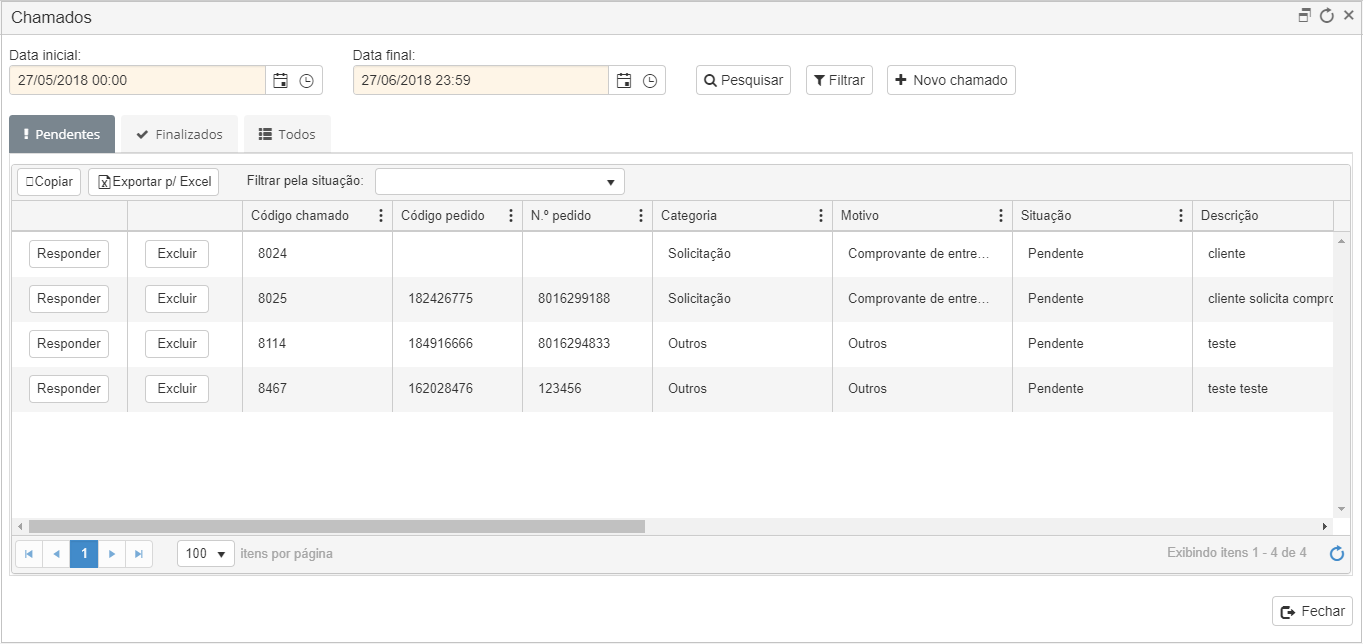The image size is (1363, 644).
Task: Select the cell with N.º pedido 8016299188
Action: [587, 299]
